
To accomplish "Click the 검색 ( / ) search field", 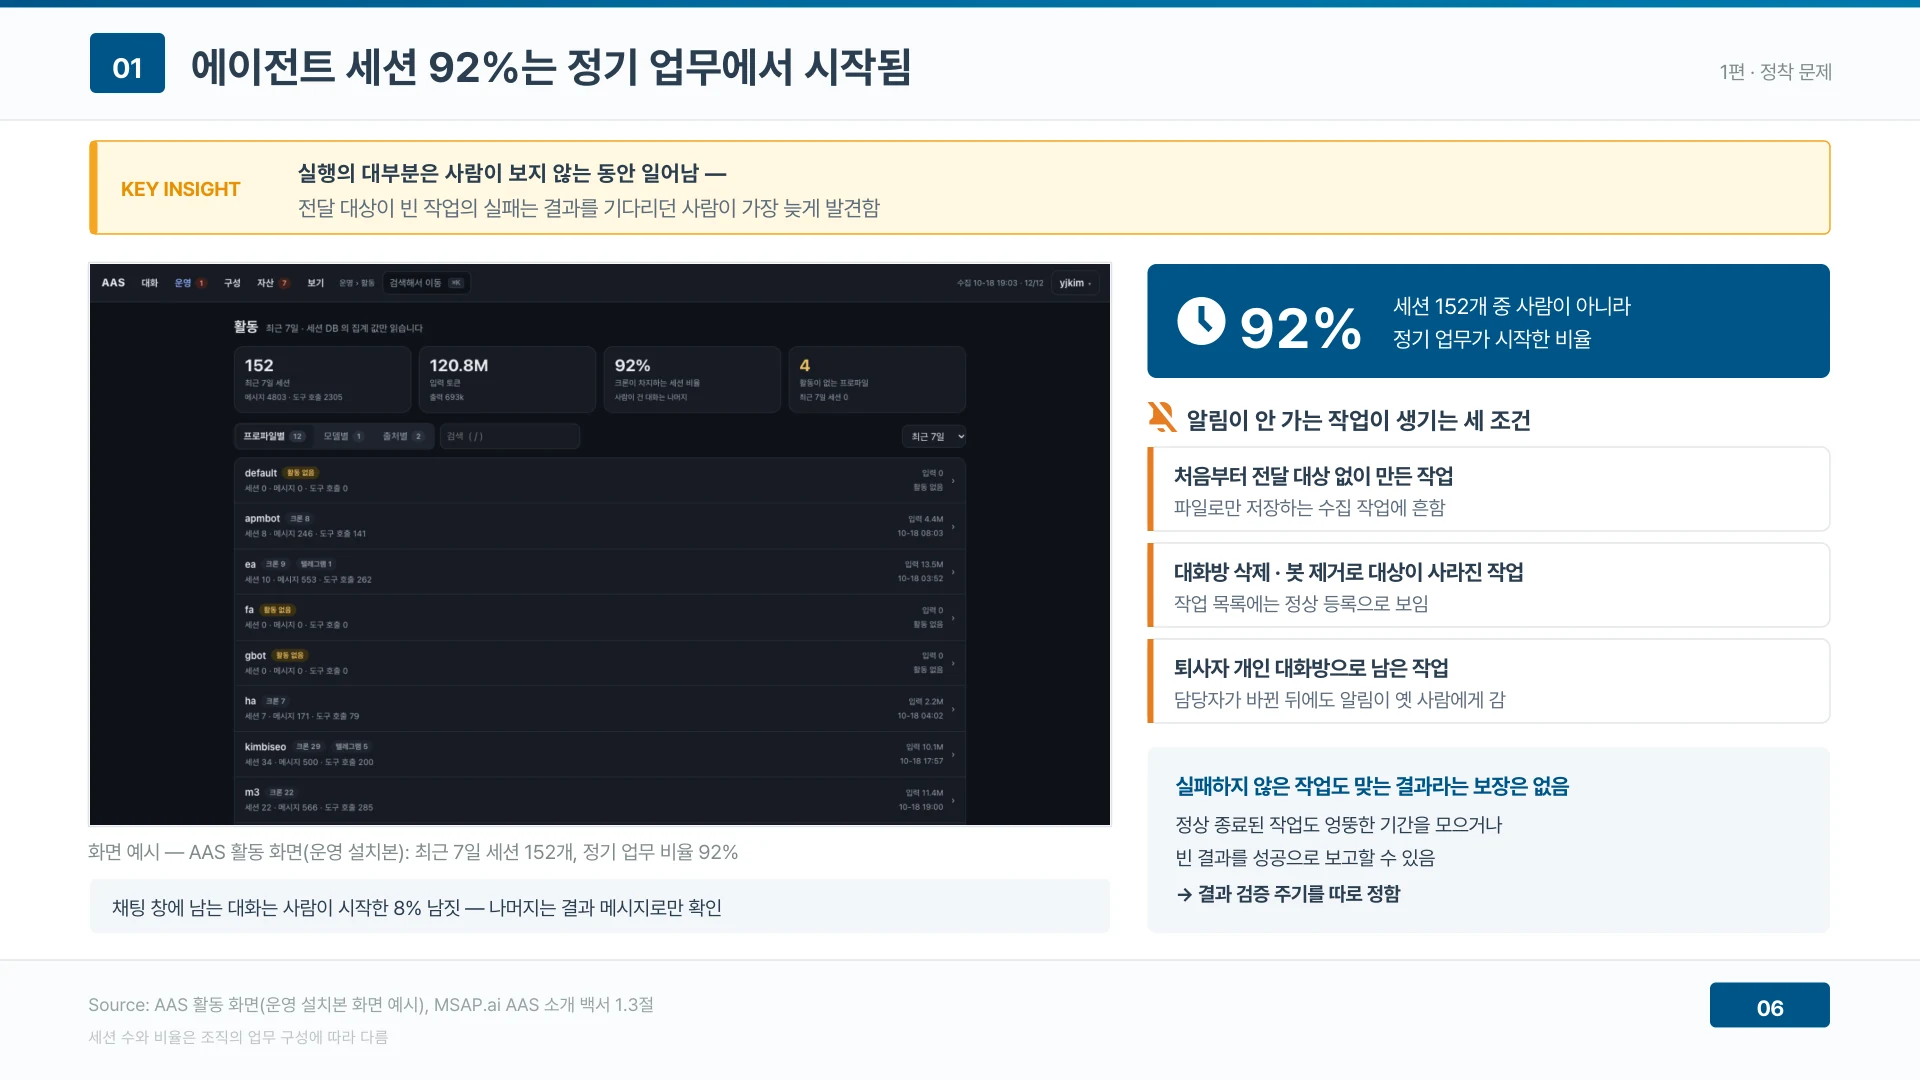I will pyautogui.click(x=510, y=436).
